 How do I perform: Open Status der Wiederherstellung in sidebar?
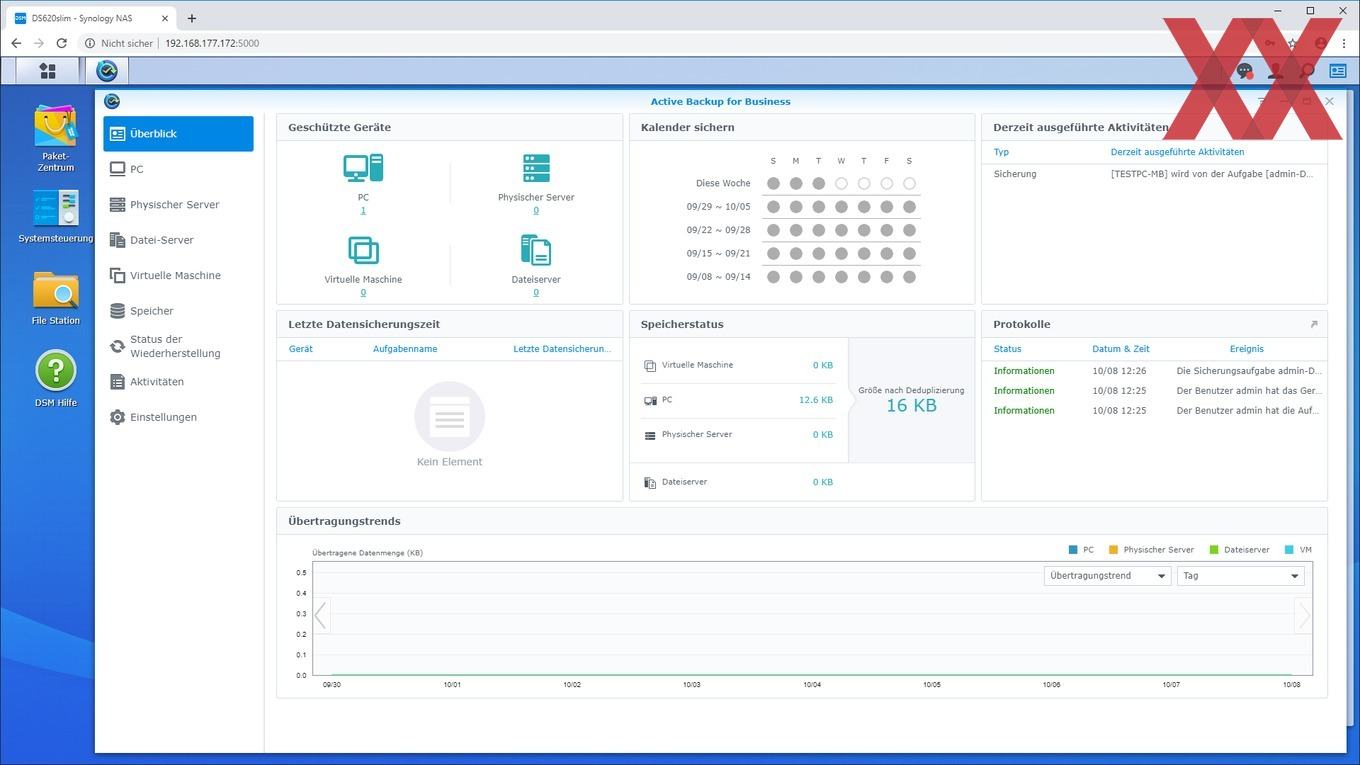[178, 346]
